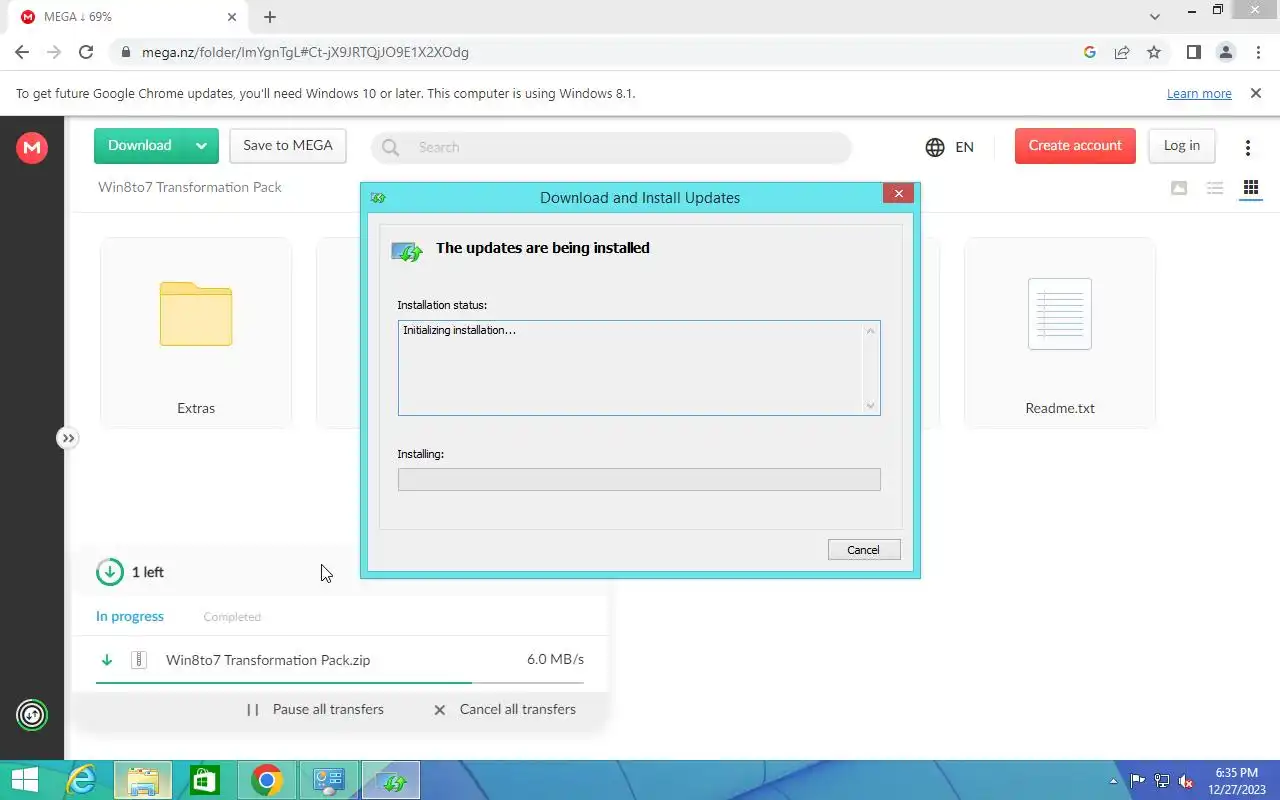Switch to list view icon
This screenshot has height=800, width=1280.
(1215, 188)
